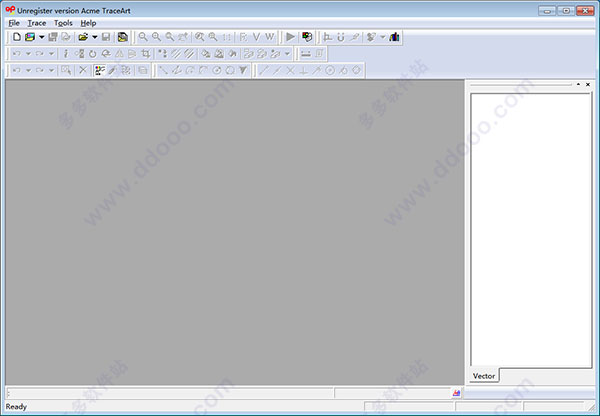
Task: Start tracing with the play arrow button
Action: [x=290, y=37]
